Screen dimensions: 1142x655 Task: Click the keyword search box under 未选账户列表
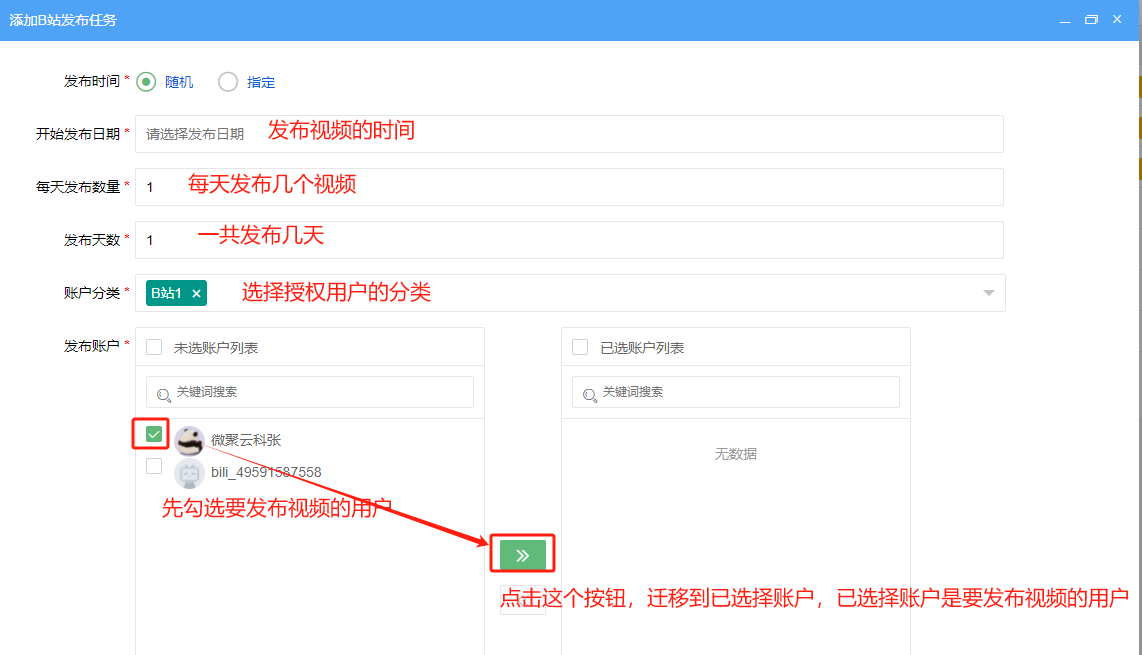(310, 392)
